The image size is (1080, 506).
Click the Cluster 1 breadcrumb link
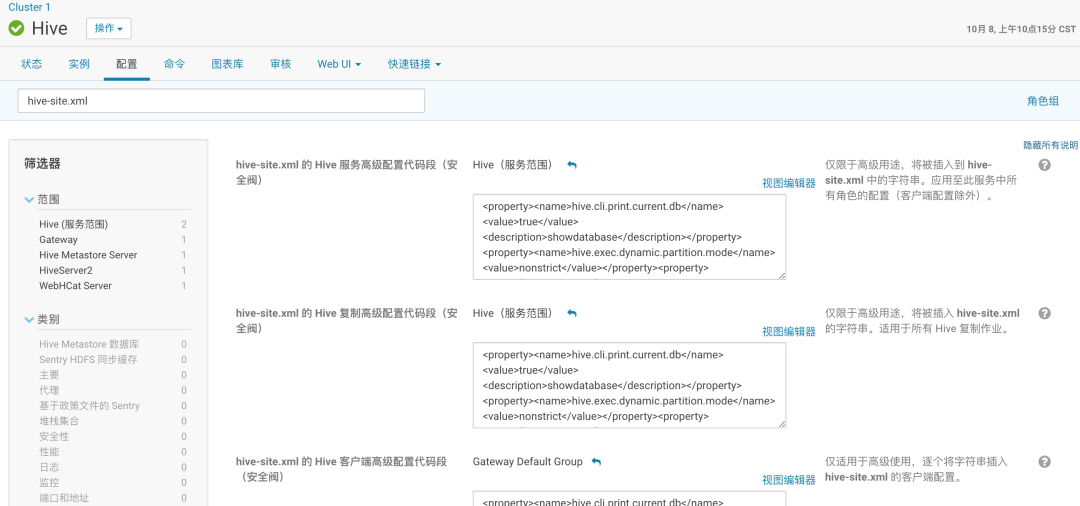[29, 7]
